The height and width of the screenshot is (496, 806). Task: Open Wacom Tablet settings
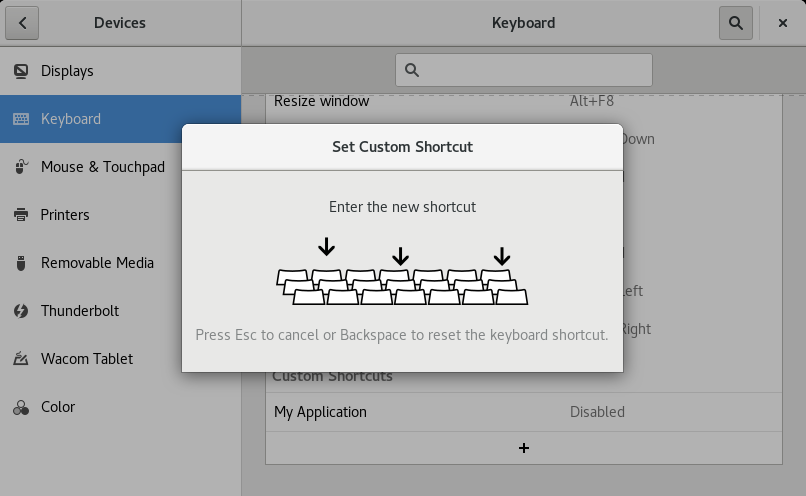86,359
